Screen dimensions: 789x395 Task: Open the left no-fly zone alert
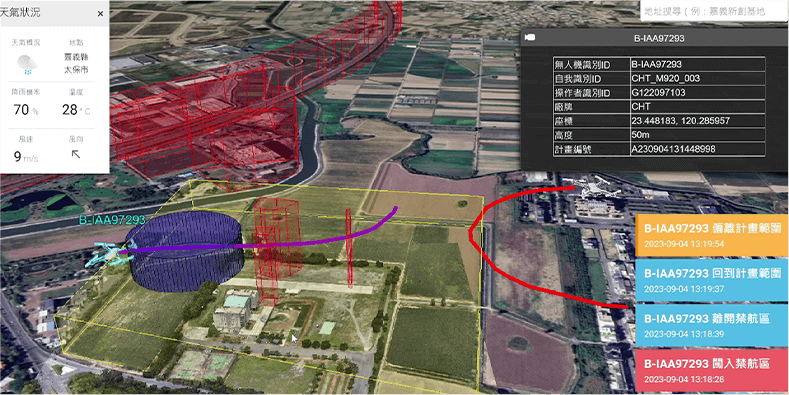click(x=712, y=325)
